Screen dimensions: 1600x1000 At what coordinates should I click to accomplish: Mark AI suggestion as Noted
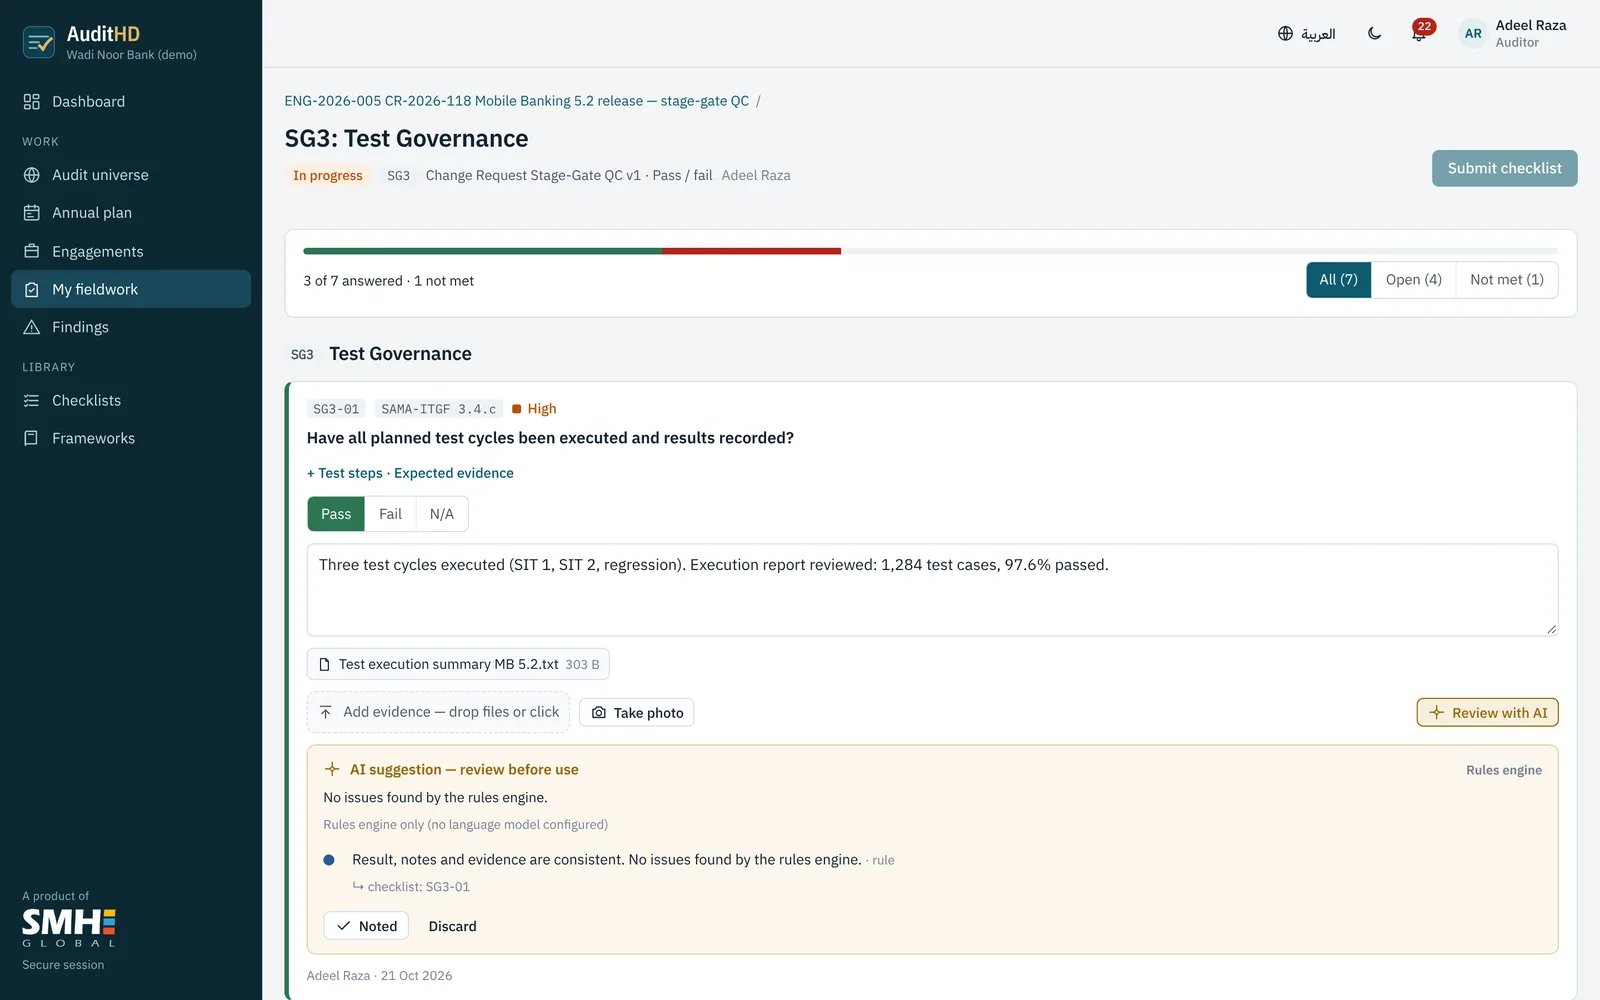[367, 926]
